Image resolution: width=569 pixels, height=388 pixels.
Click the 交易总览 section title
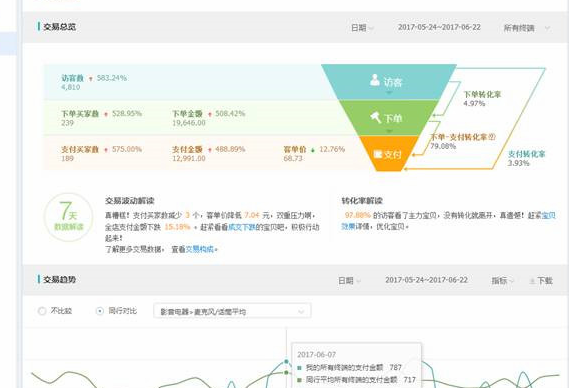click(60, 26)
